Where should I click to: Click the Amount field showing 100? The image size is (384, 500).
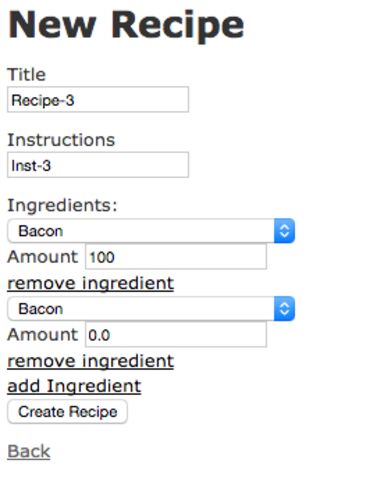176,257
